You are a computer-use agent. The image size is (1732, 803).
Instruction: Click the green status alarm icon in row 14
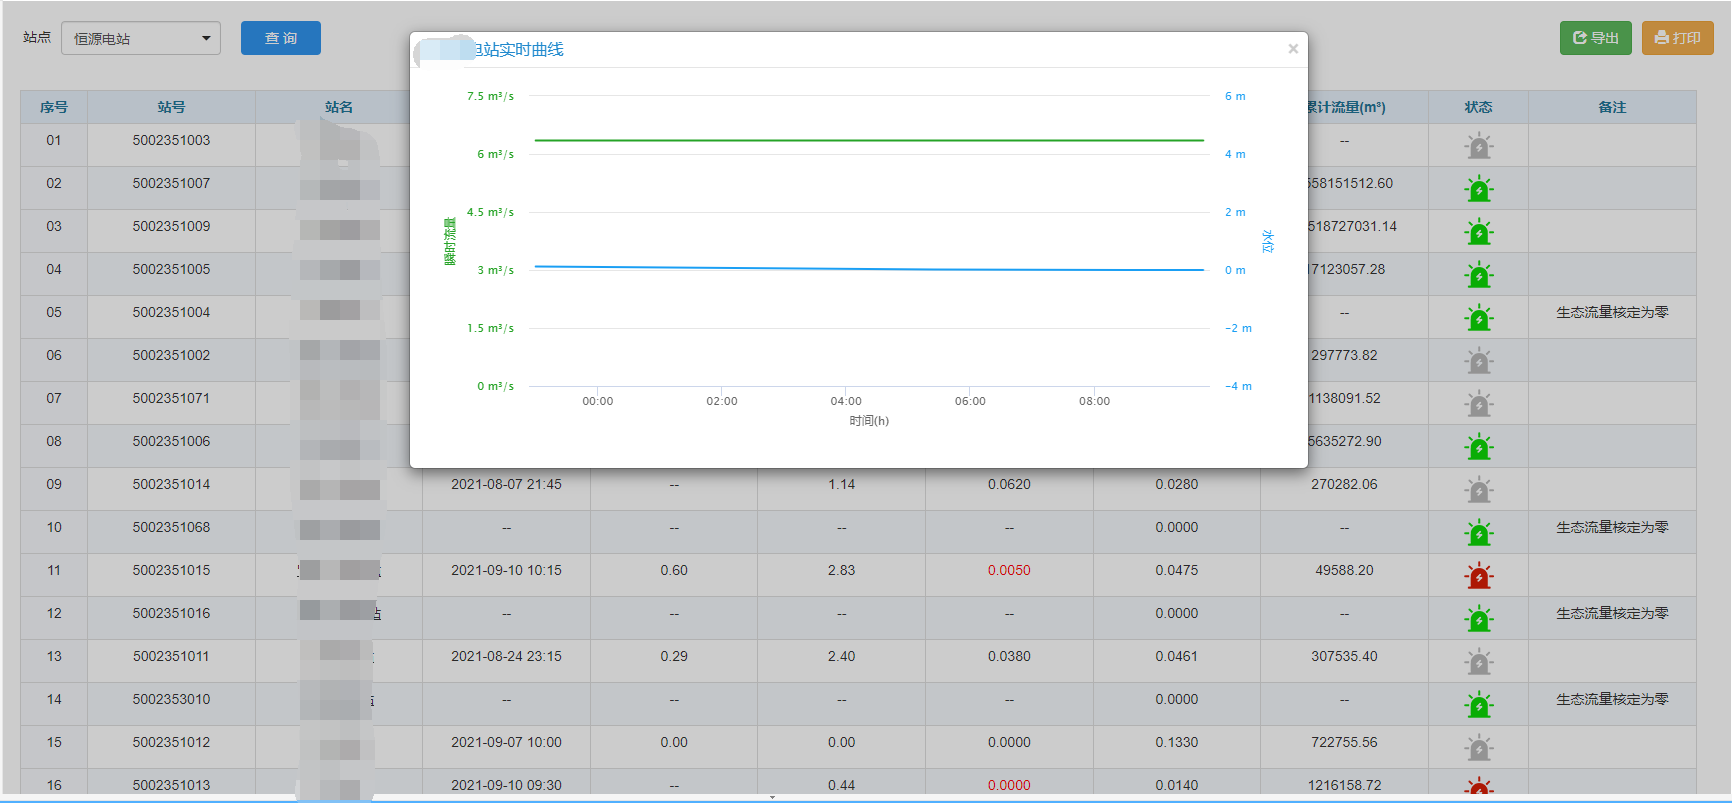(1478, 706)
